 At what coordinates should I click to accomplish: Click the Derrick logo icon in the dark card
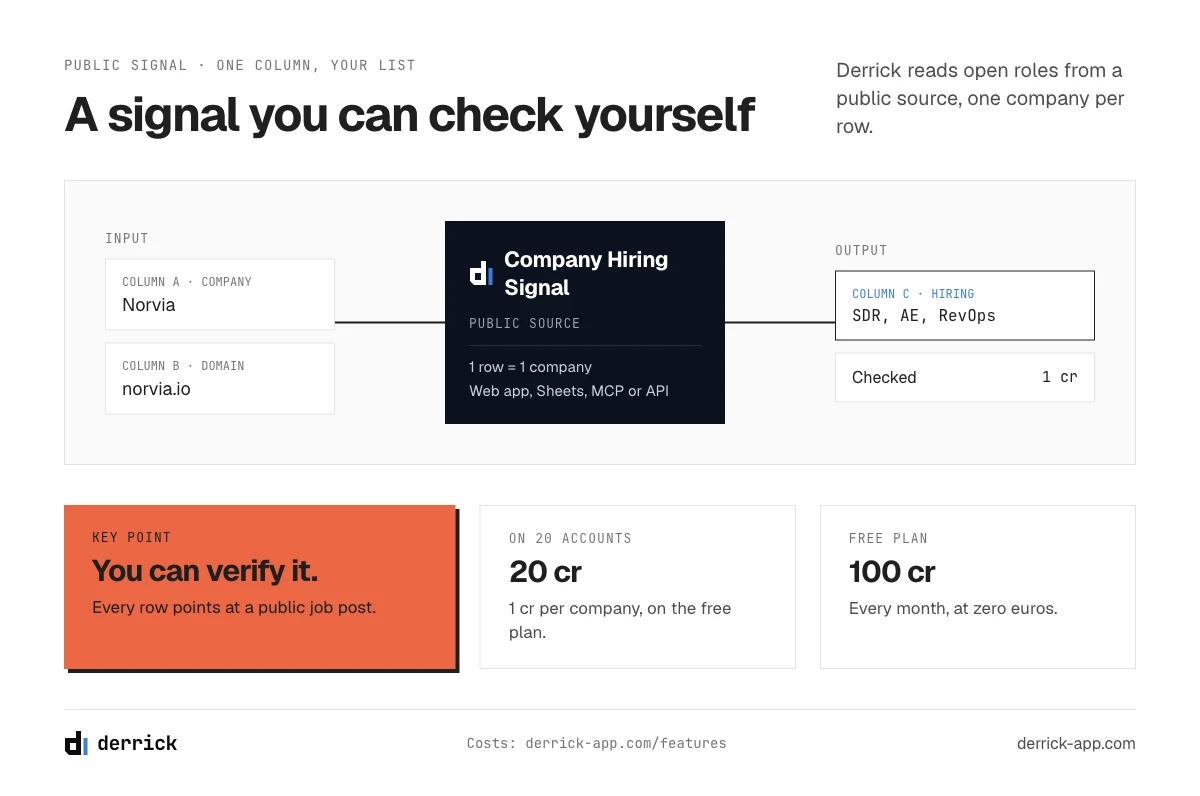pyautogui.click(x=481, y=273)
